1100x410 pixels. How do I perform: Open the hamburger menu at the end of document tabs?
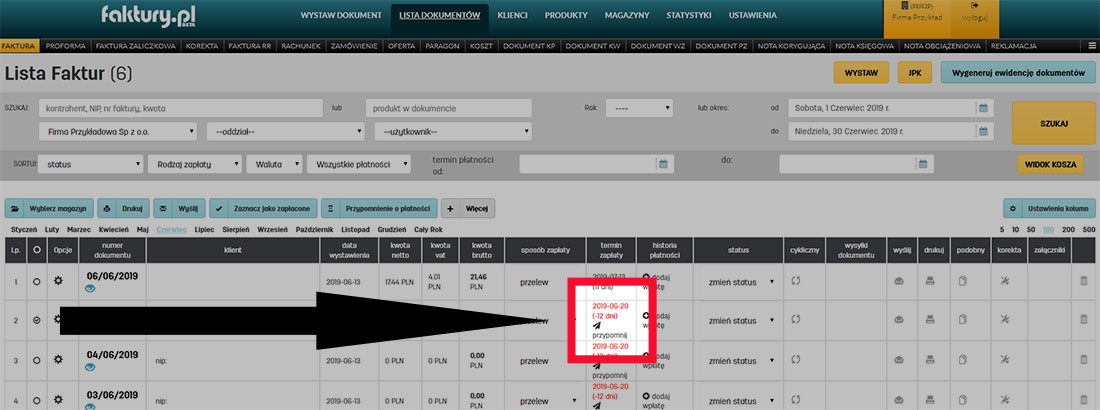pos(1091,46)
